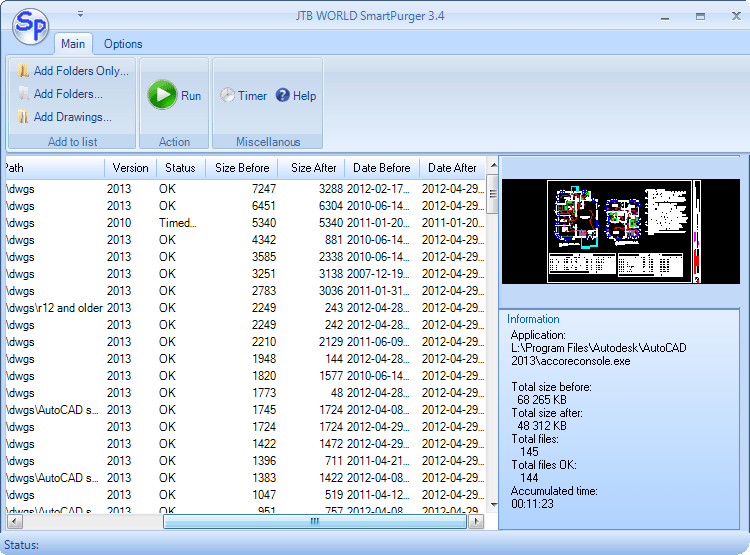Click the Help label
750x555 pixels.
coord(305,96)
